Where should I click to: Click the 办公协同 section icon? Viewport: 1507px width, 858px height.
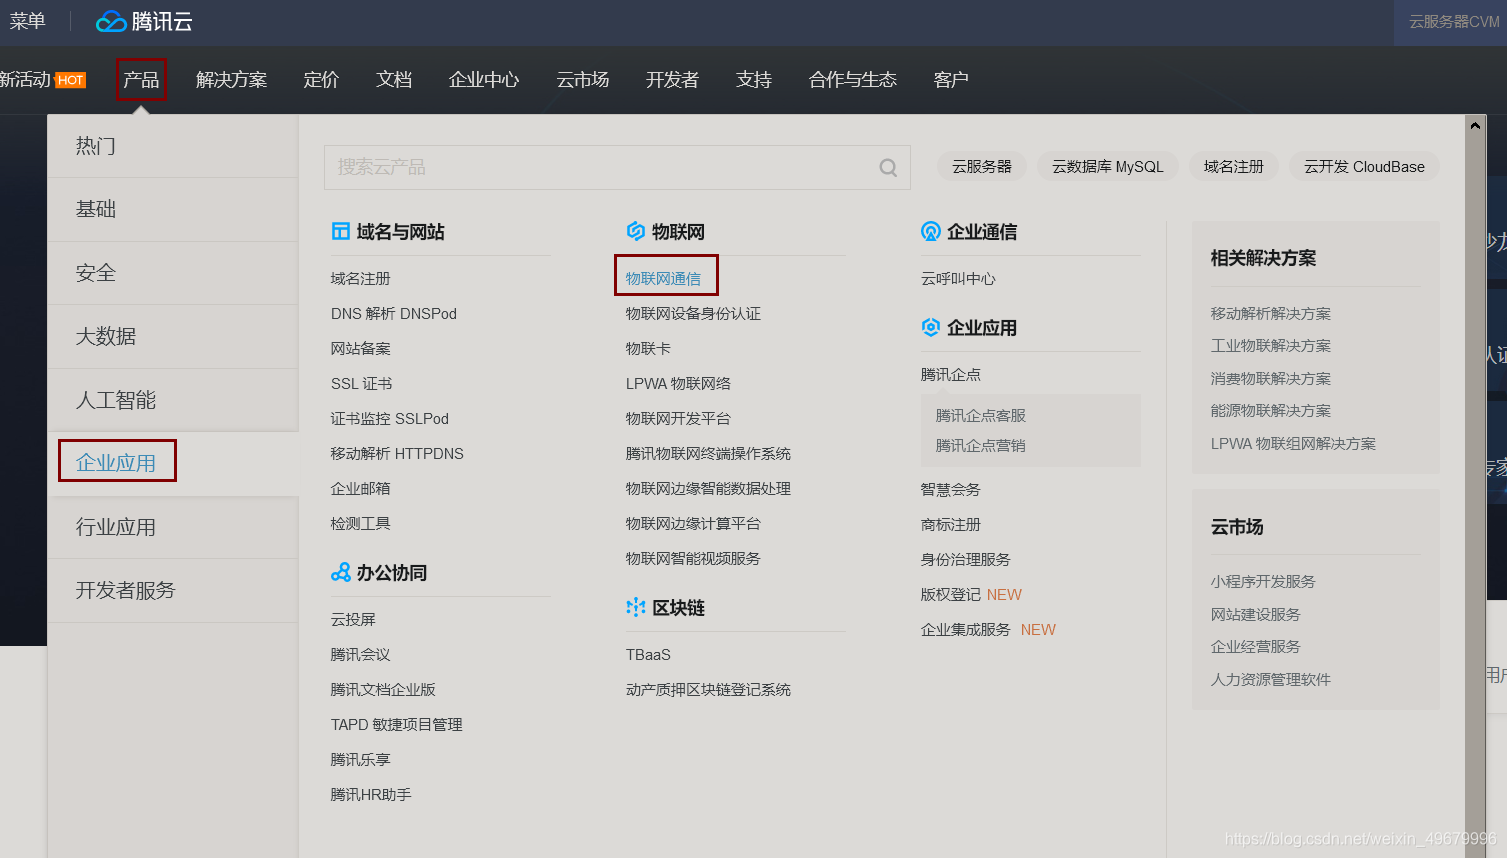click(341, 572)
